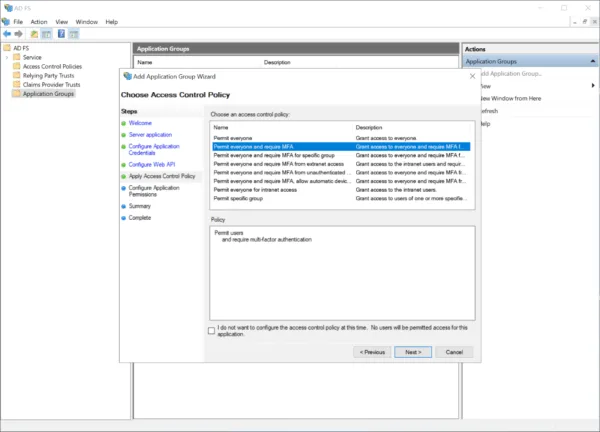Select the MFA from extranet access policy

341,164
